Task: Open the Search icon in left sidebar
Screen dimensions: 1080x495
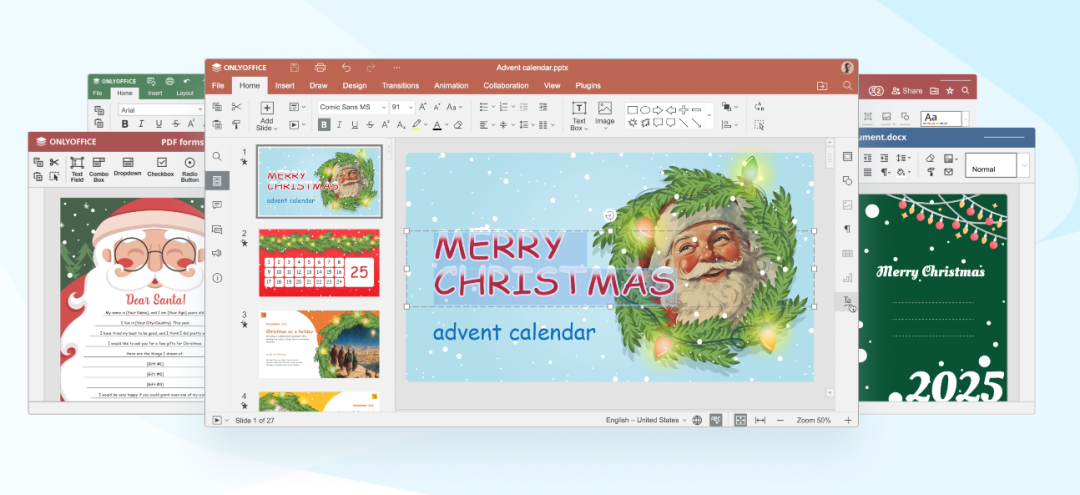Action: coord(217,157)
